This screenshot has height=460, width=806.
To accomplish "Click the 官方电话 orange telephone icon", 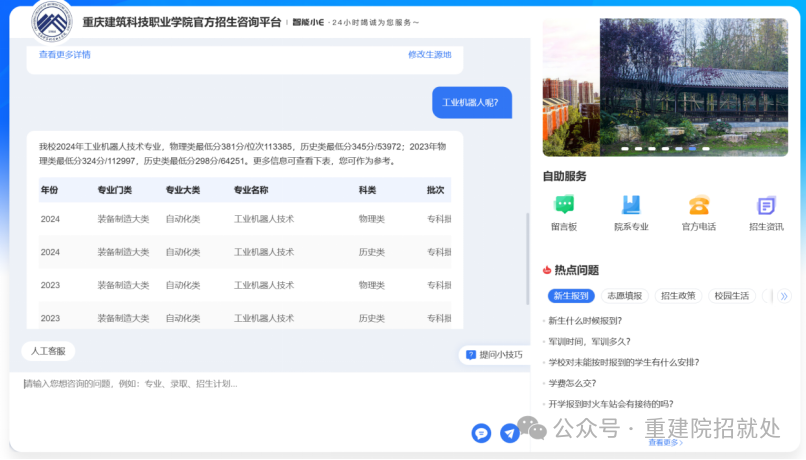I will click(698, 206).
